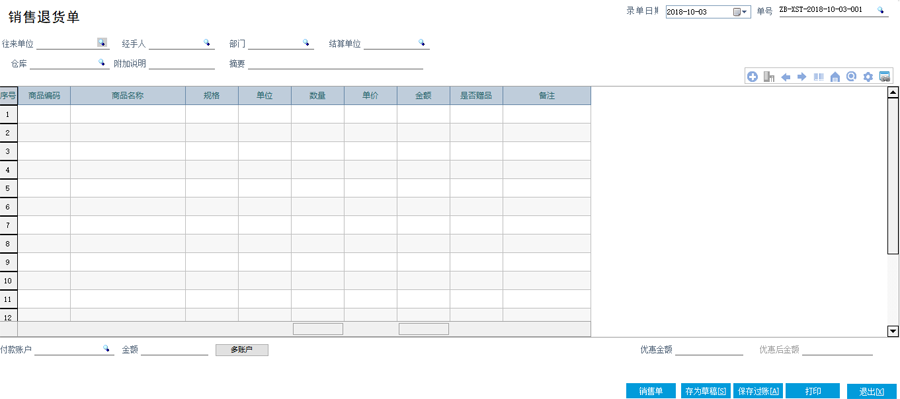Click the 金额 input next to 多账户

(174, 350)
